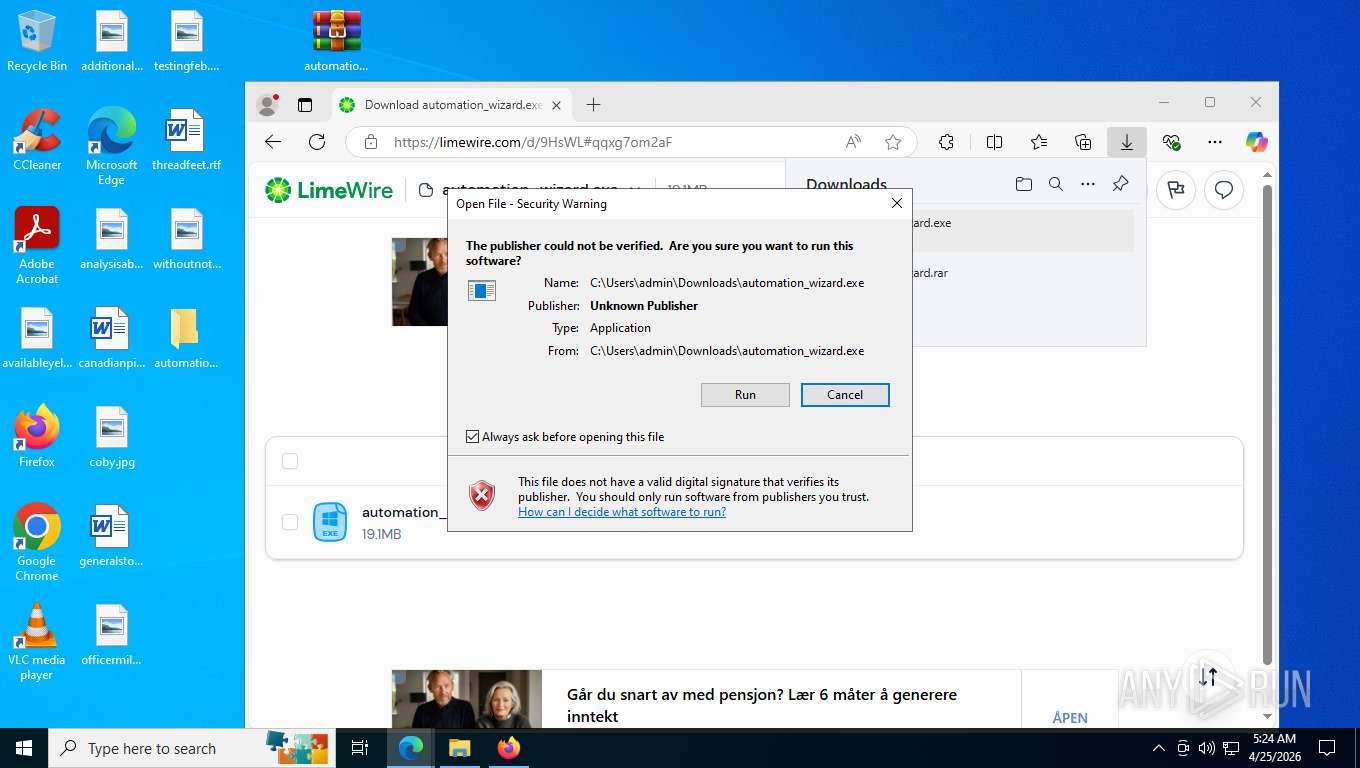Click ÅPEN button on the ad banner
Screen dimensions: 1360x768
click(x=1070, y=718)
